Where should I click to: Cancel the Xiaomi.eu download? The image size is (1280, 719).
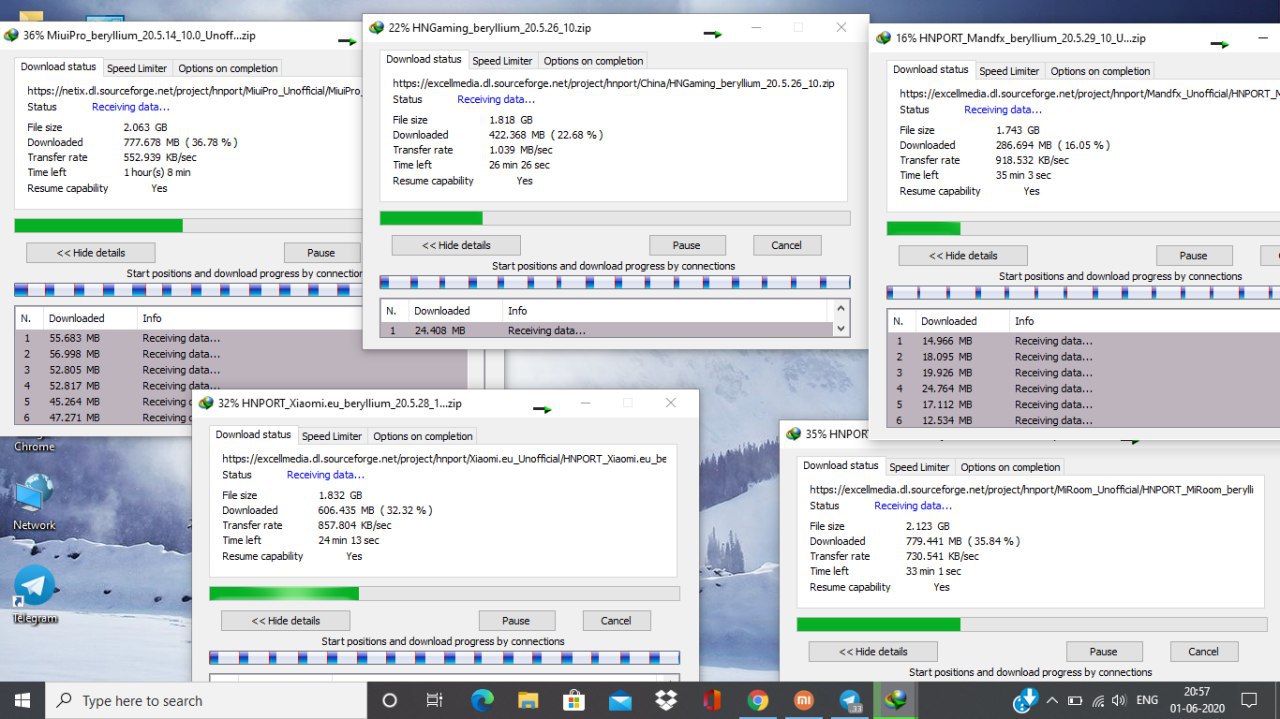click(x=616, y=621)
